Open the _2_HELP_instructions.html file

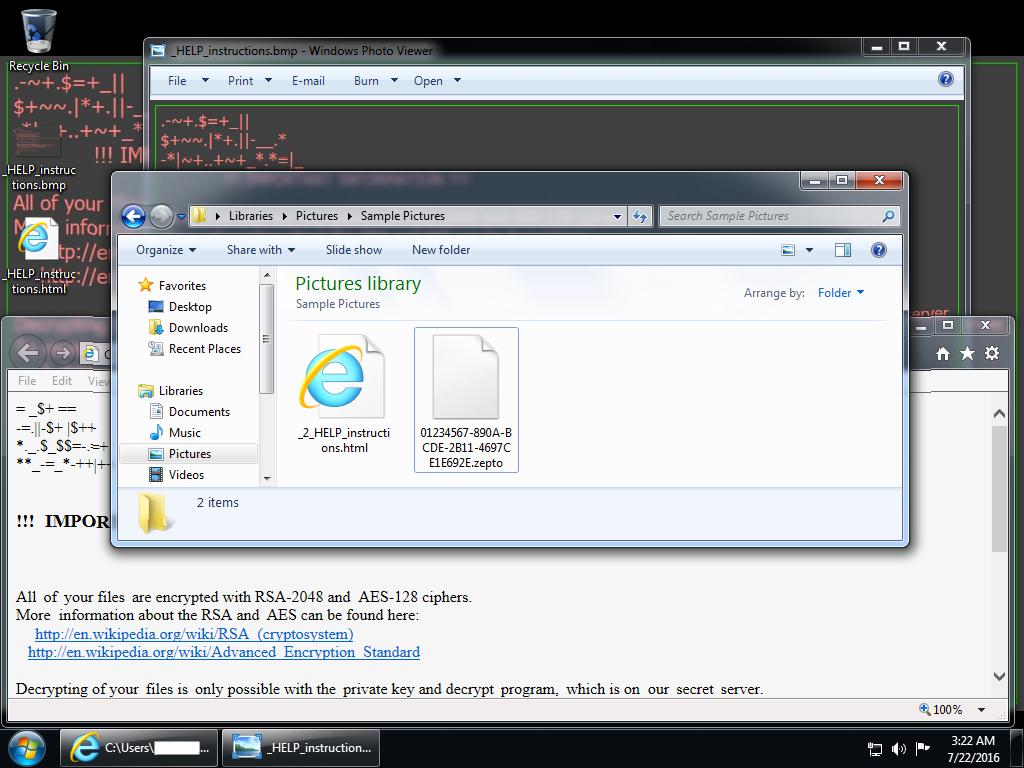(x=343, y=396)
